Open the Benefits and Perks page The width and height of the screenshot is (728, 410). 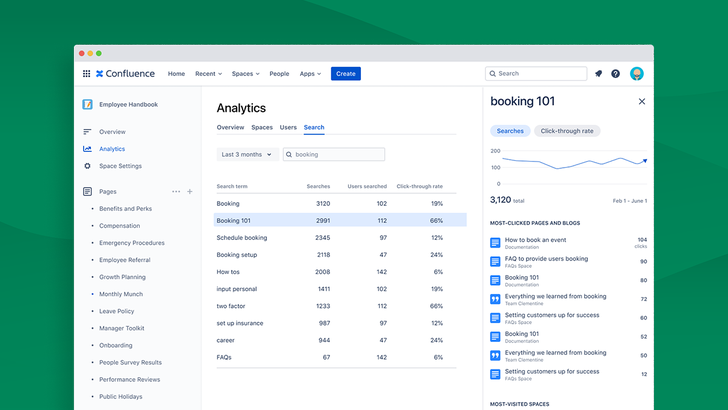pyautogui.click(x=125, y=208)
